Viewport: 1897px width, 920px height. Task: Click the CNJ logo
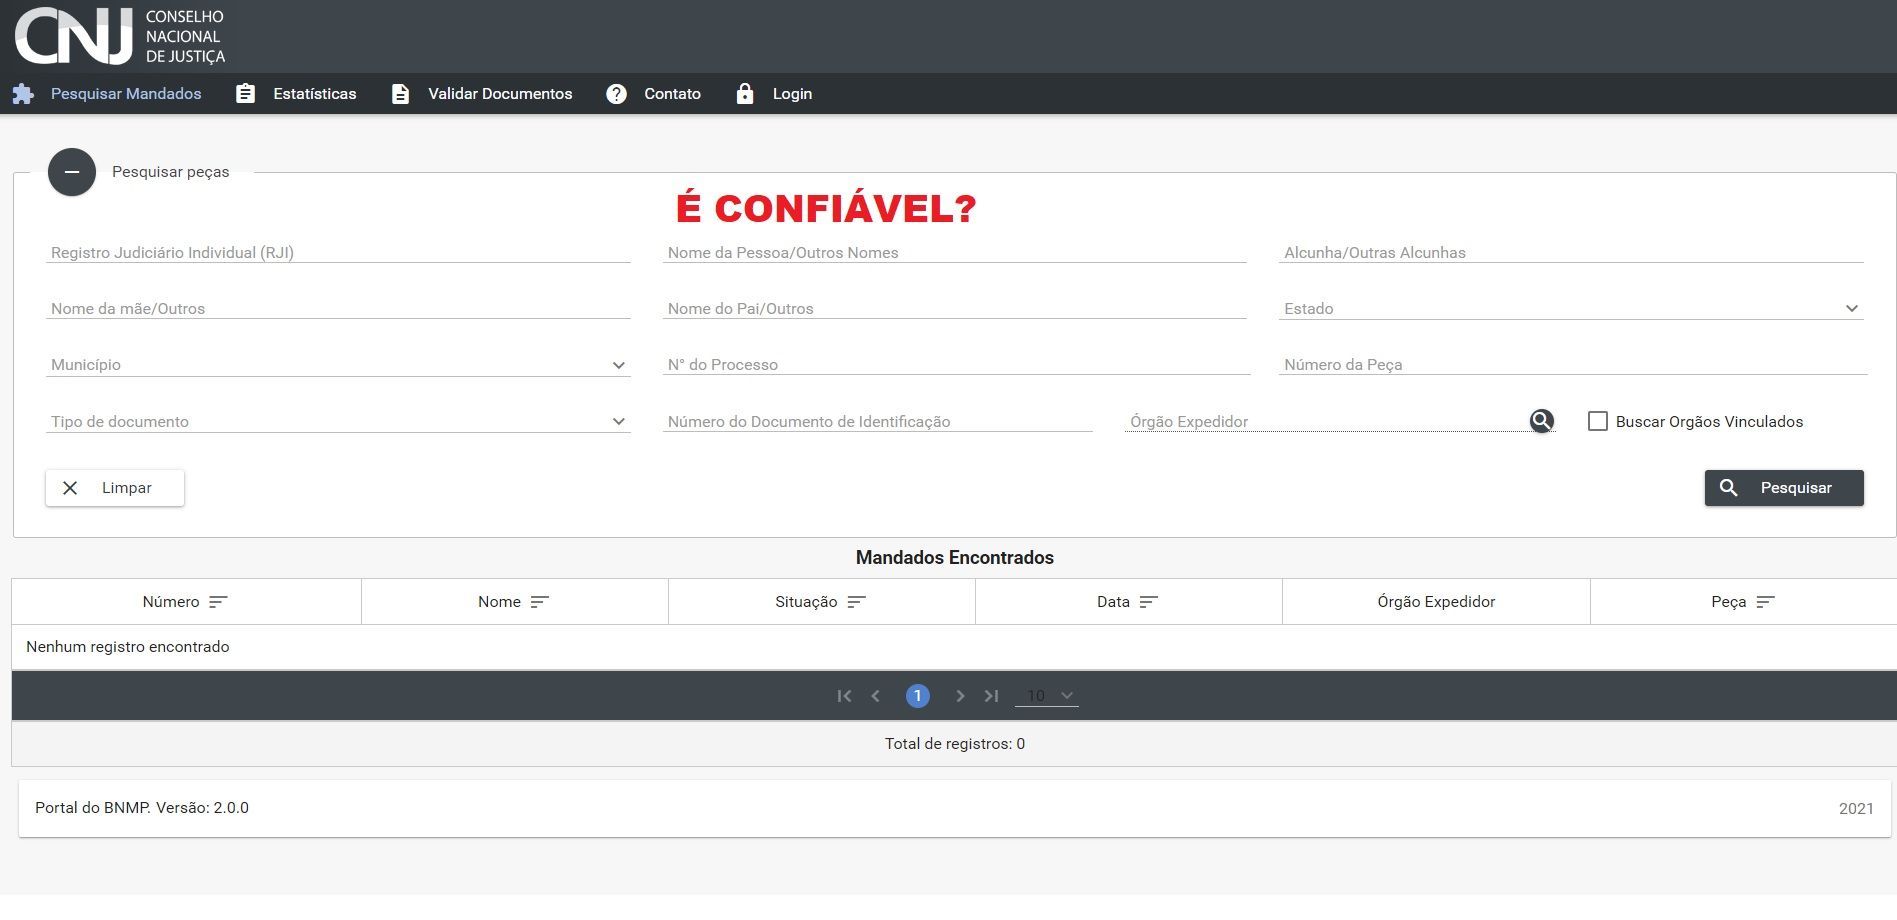point(120,36)
